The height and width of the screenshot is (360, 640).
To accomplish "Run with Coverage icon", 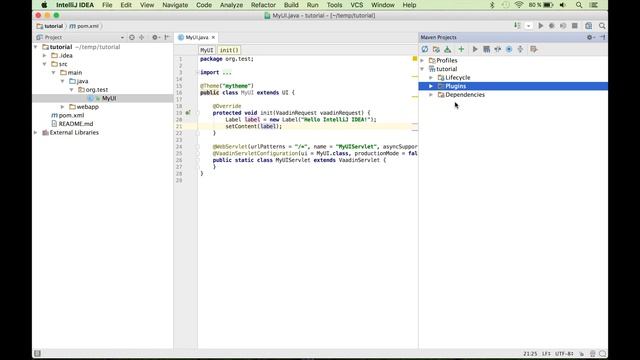I will (x=563, y=26).
